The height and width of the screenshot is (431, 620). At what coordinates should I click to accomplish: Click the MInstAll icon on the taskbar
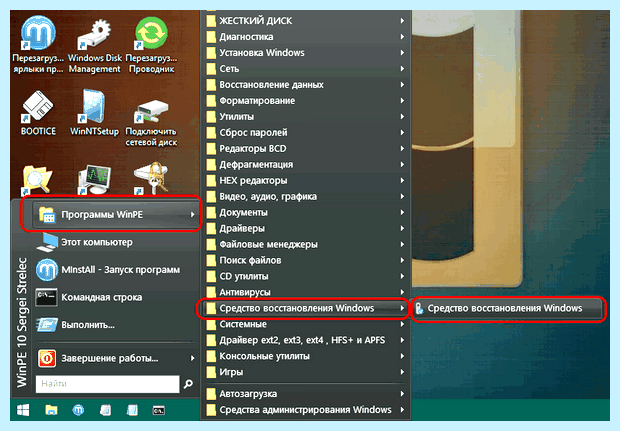point(78,410)
